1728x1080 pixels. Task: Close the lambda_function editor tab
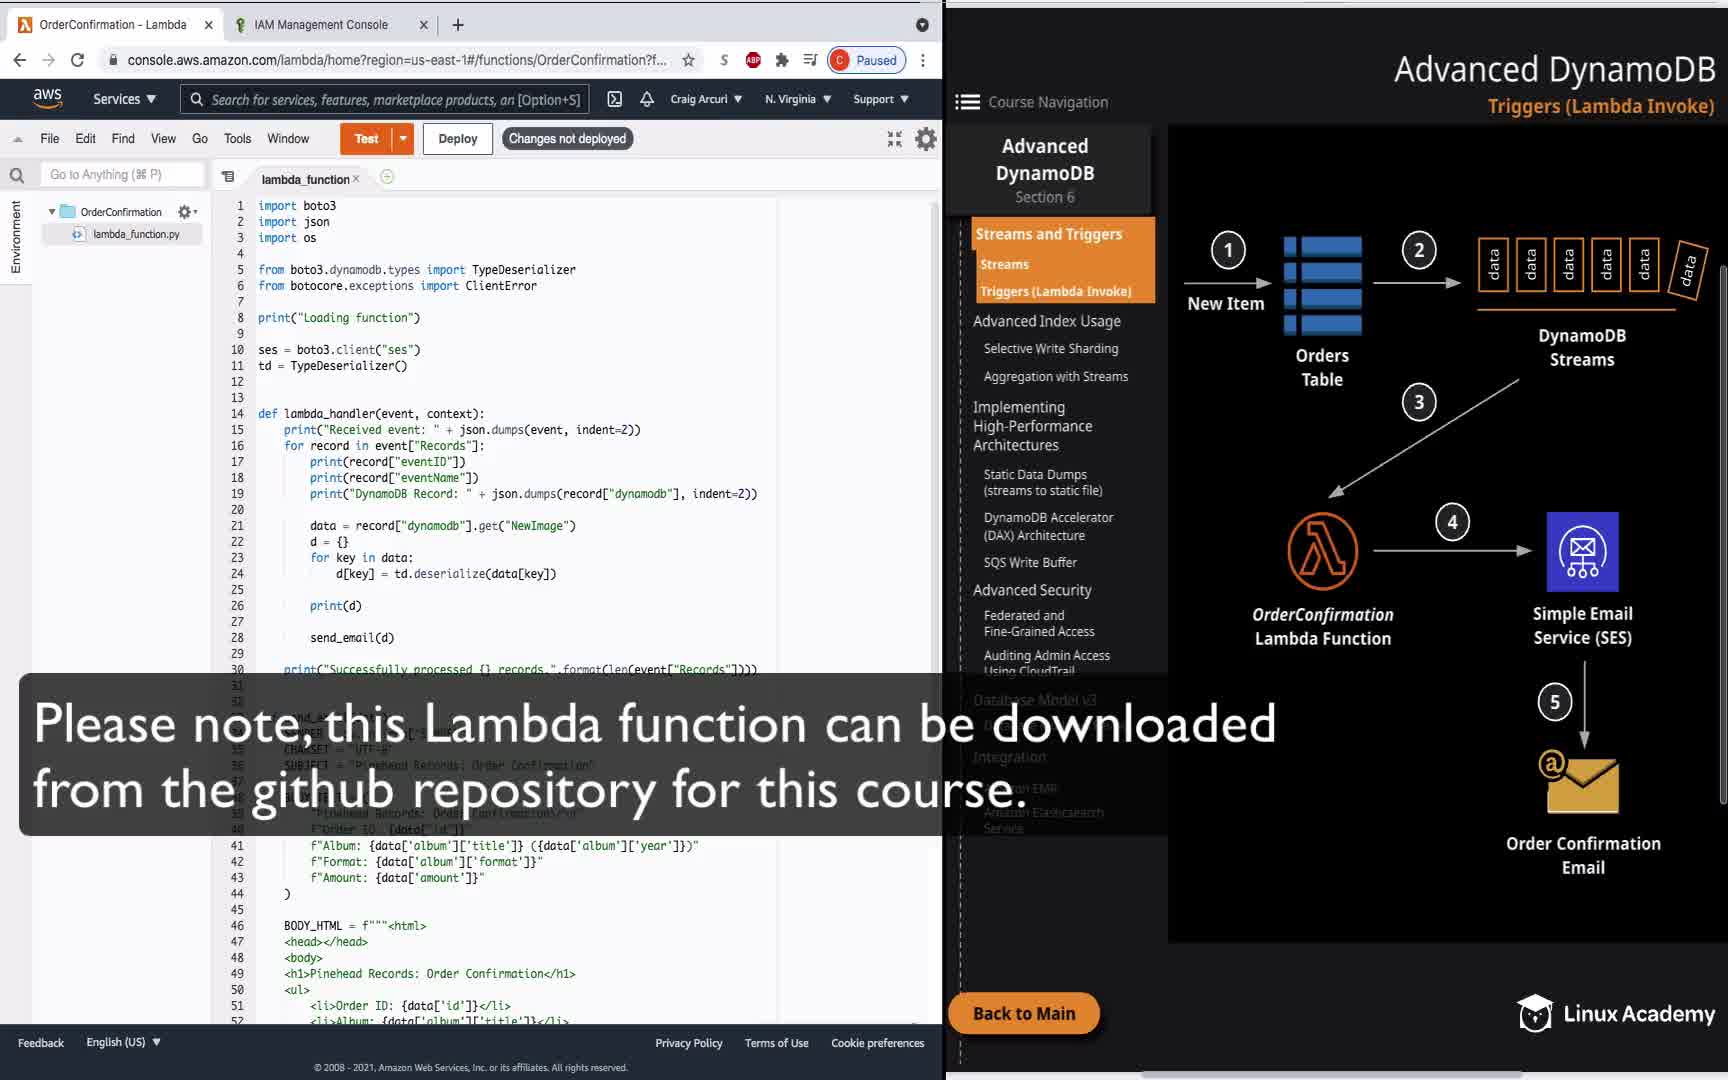click(356, 179)
